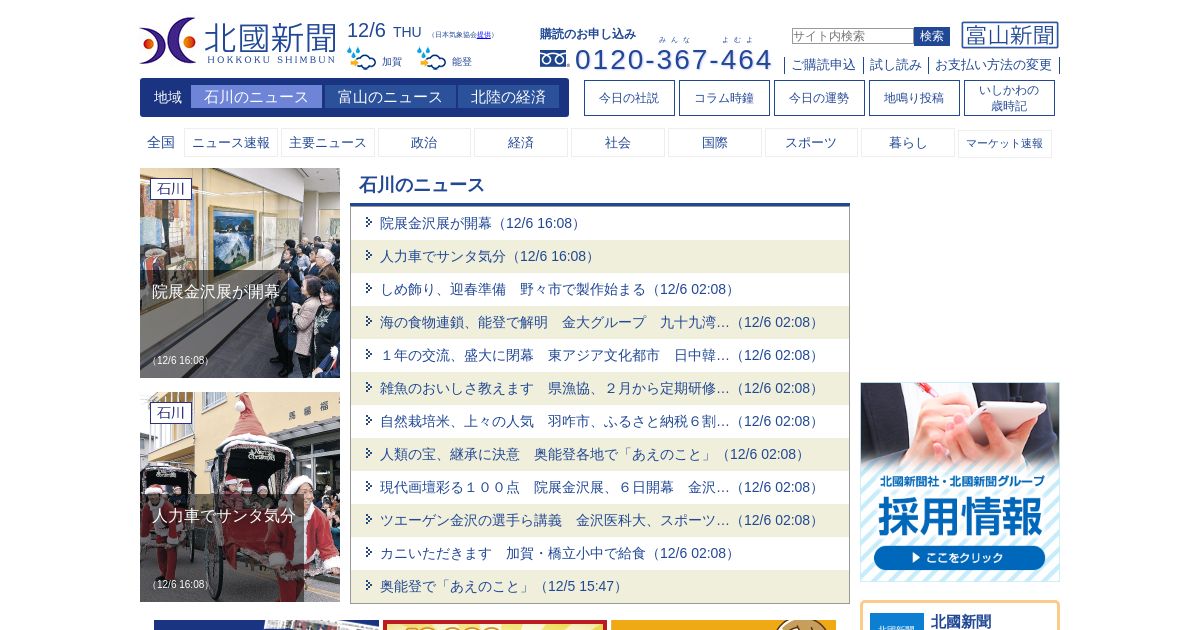
Task: Open 暮らし menu item
Action: point(908,143)
